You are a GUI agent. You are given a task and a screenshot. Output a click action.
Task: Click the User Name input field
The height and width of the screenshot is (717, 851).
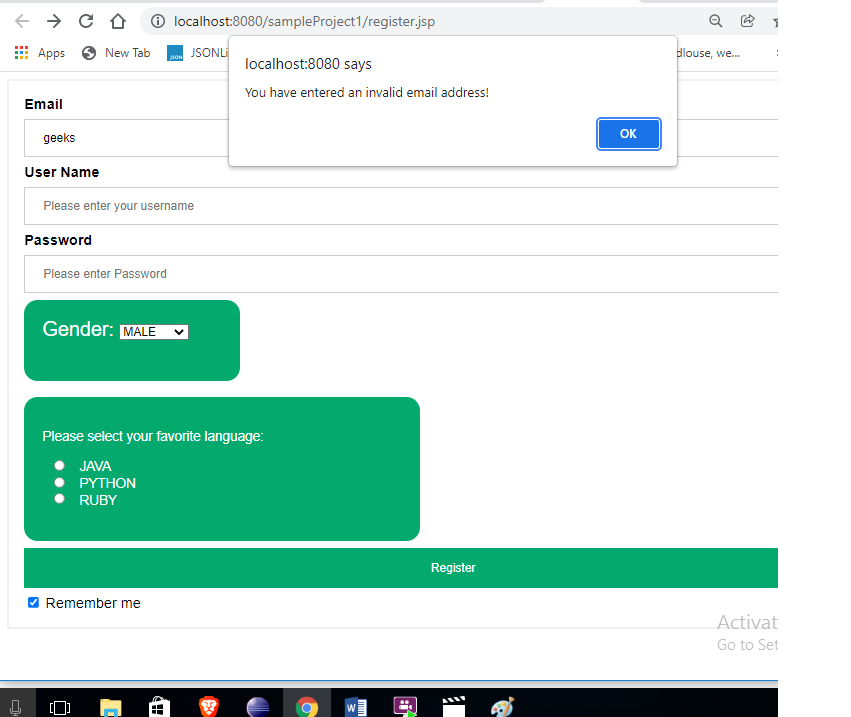point(401,206)
